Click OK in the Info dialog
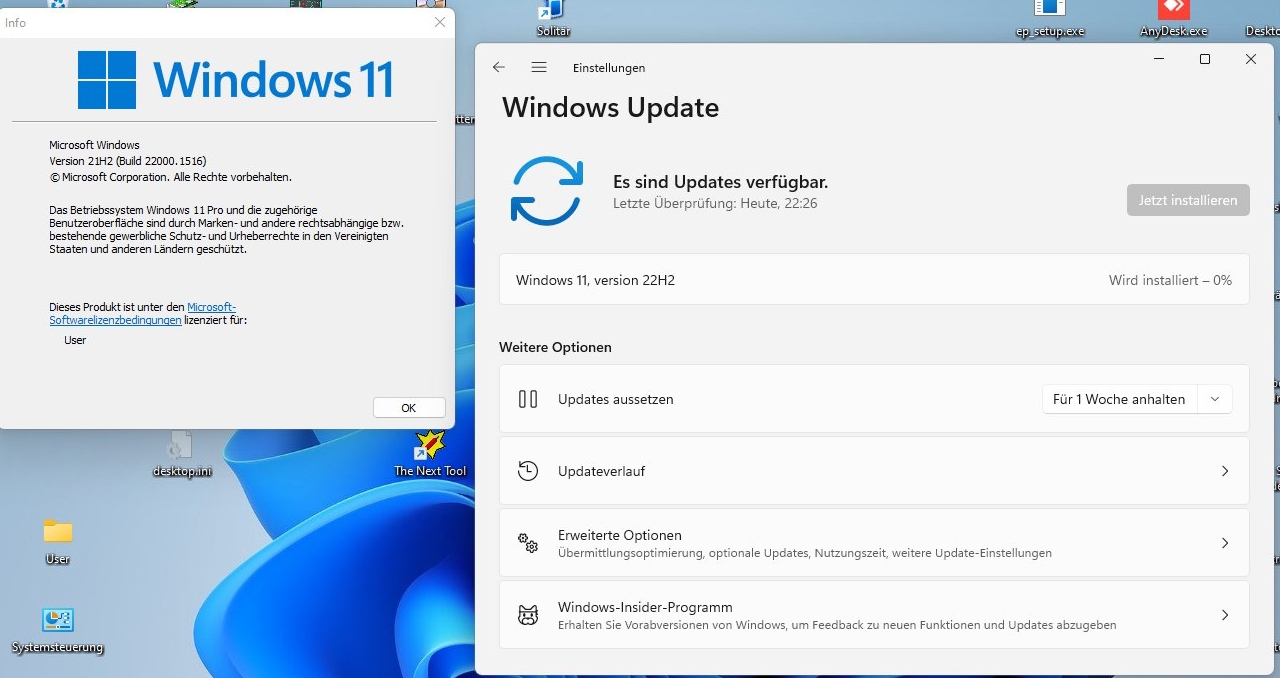The height and width of the screenshot is (678, 1280). tap(409, 407)
